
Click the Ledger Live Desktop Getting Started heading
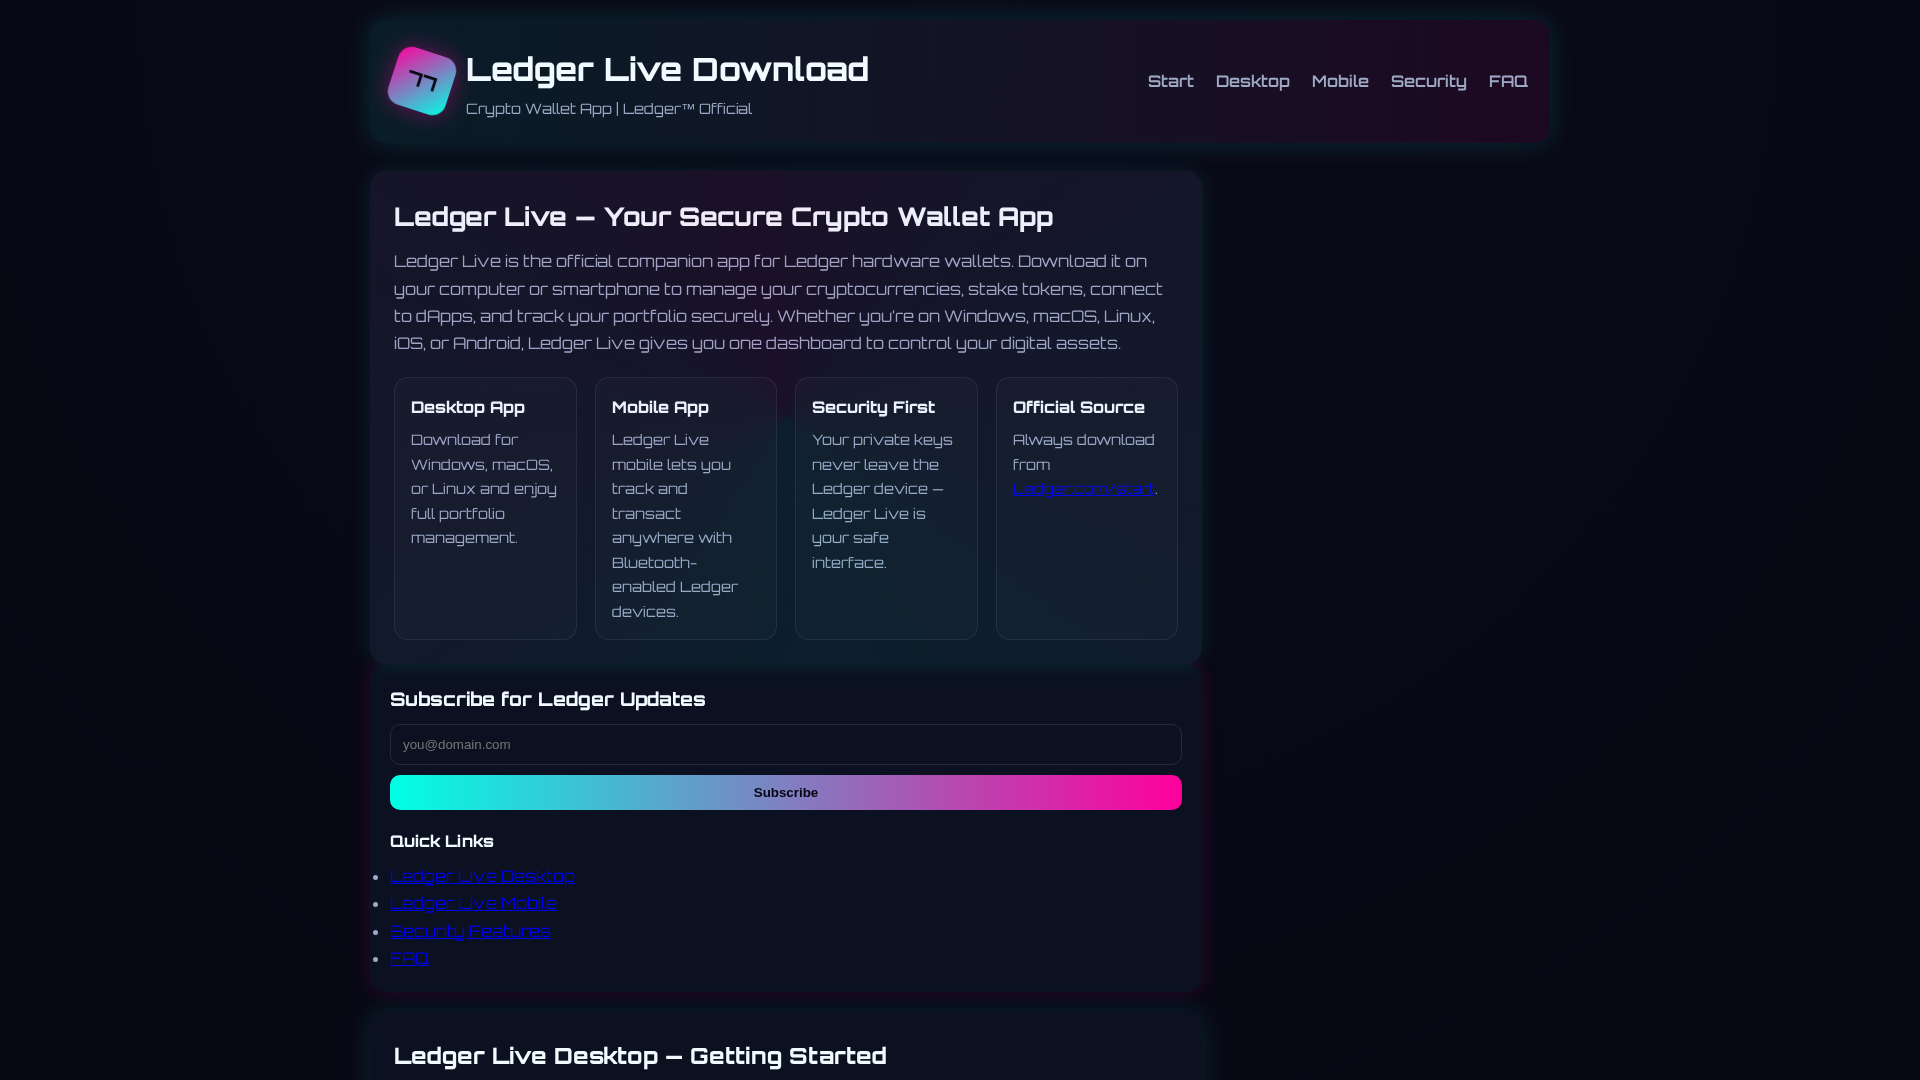(640, 1056)
